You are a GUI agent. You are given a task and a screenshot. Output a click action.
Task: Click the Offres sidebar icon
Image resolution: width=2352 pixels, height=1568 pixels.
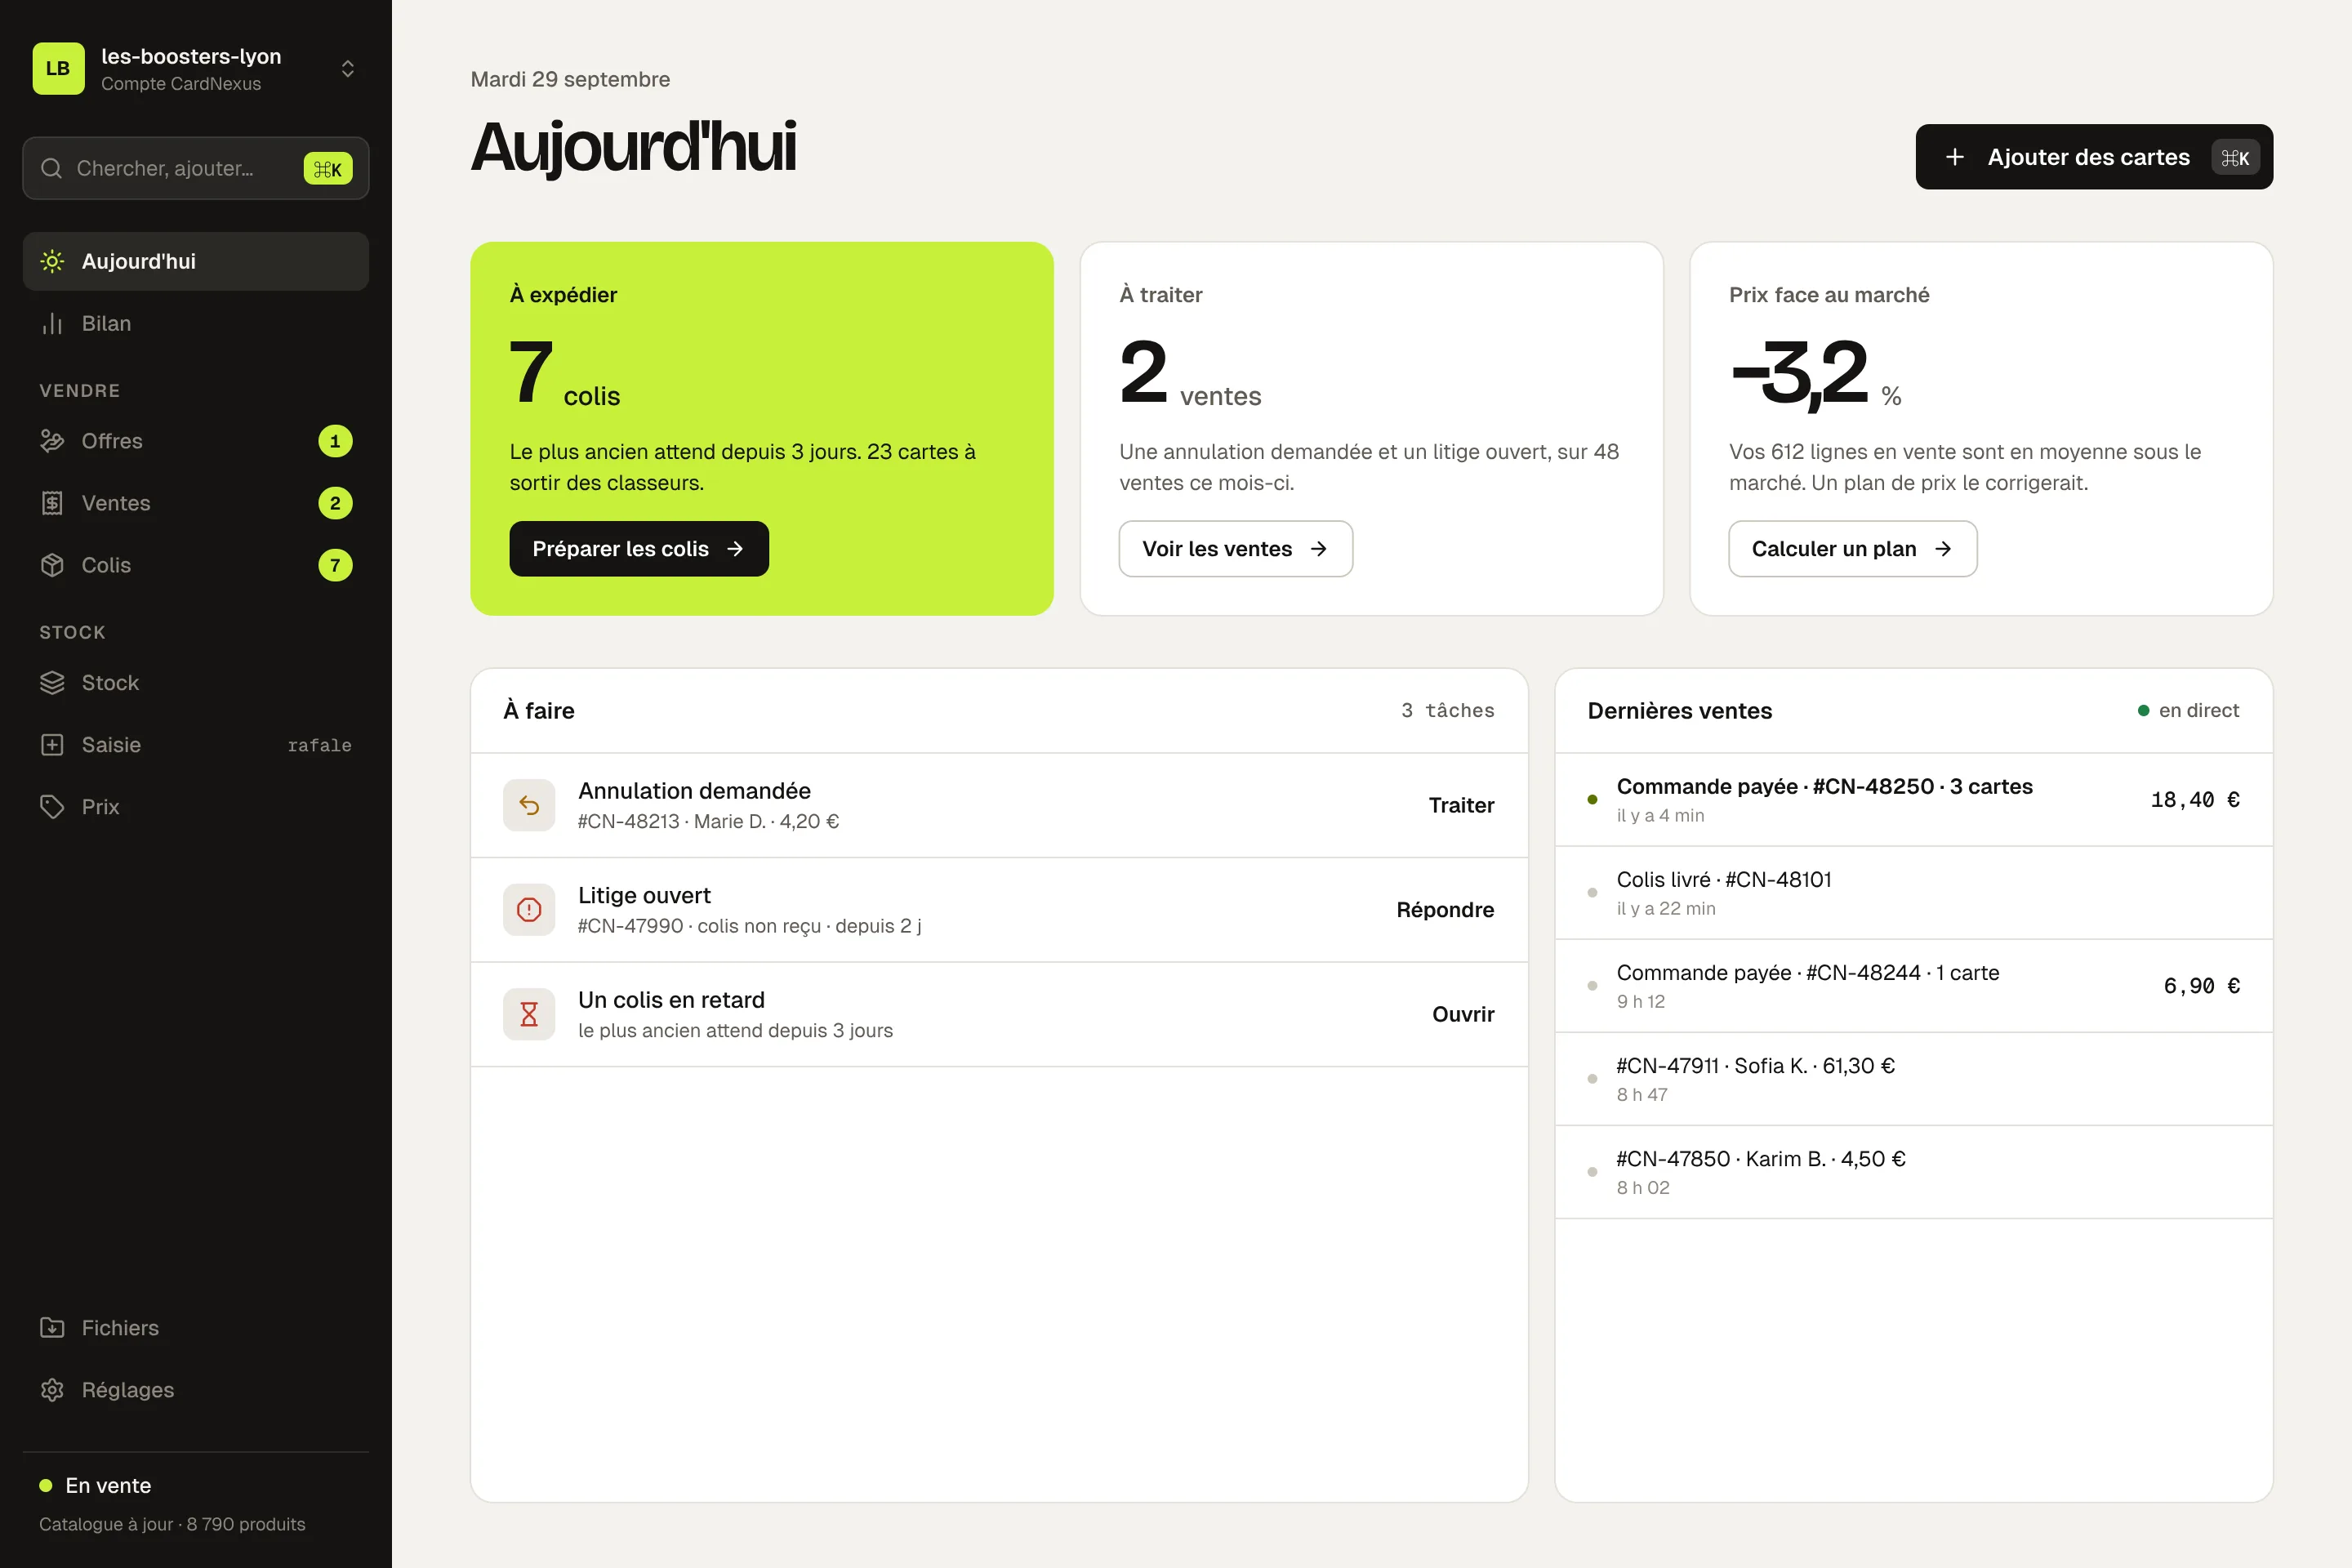[x=52, y=441]
